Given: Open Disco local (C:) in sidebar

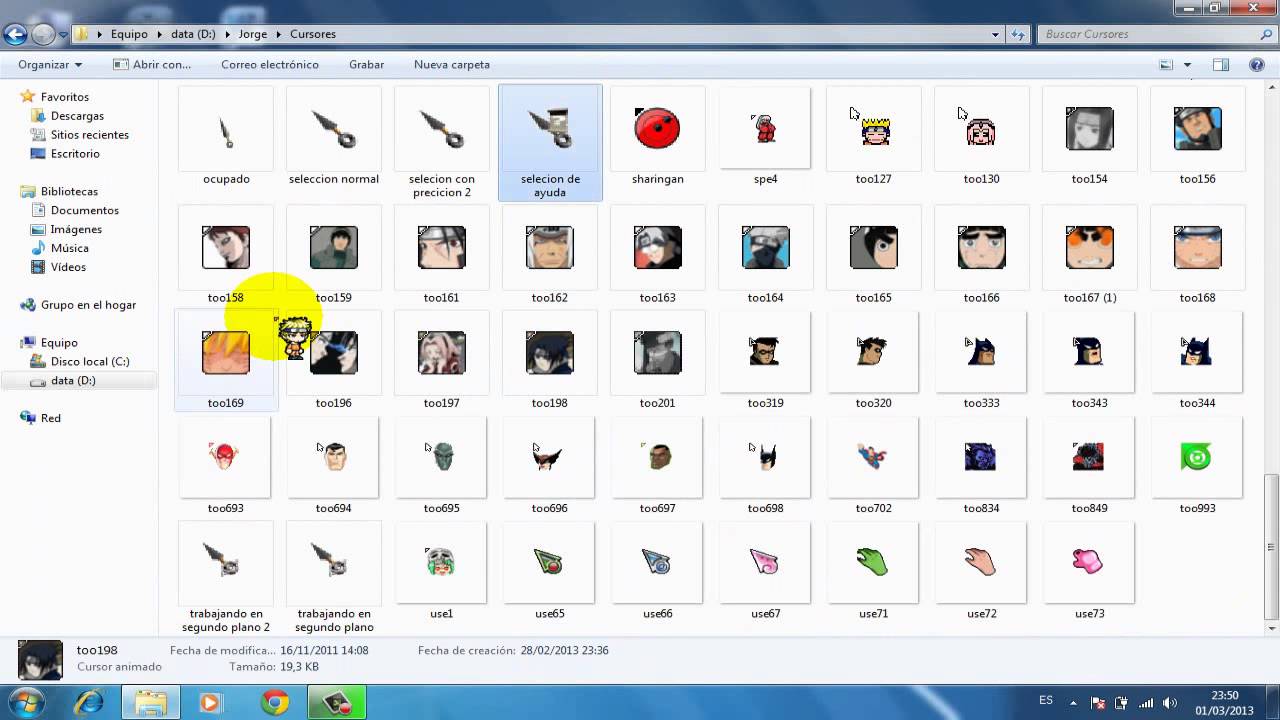Looking at the screenshot, I should (x=89, y=362).
